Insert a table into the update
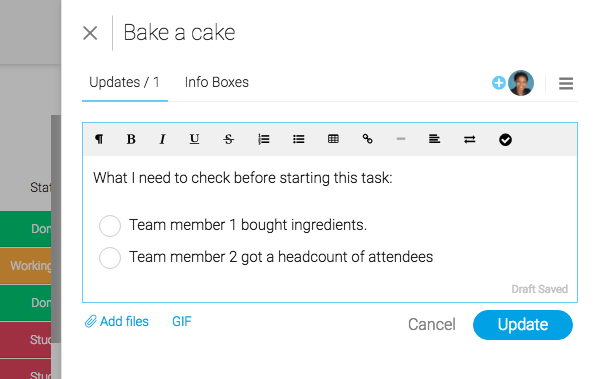Image resolution: width=598 pixels, height=379 pixels. pyautogui.click(x=333, y=139)
